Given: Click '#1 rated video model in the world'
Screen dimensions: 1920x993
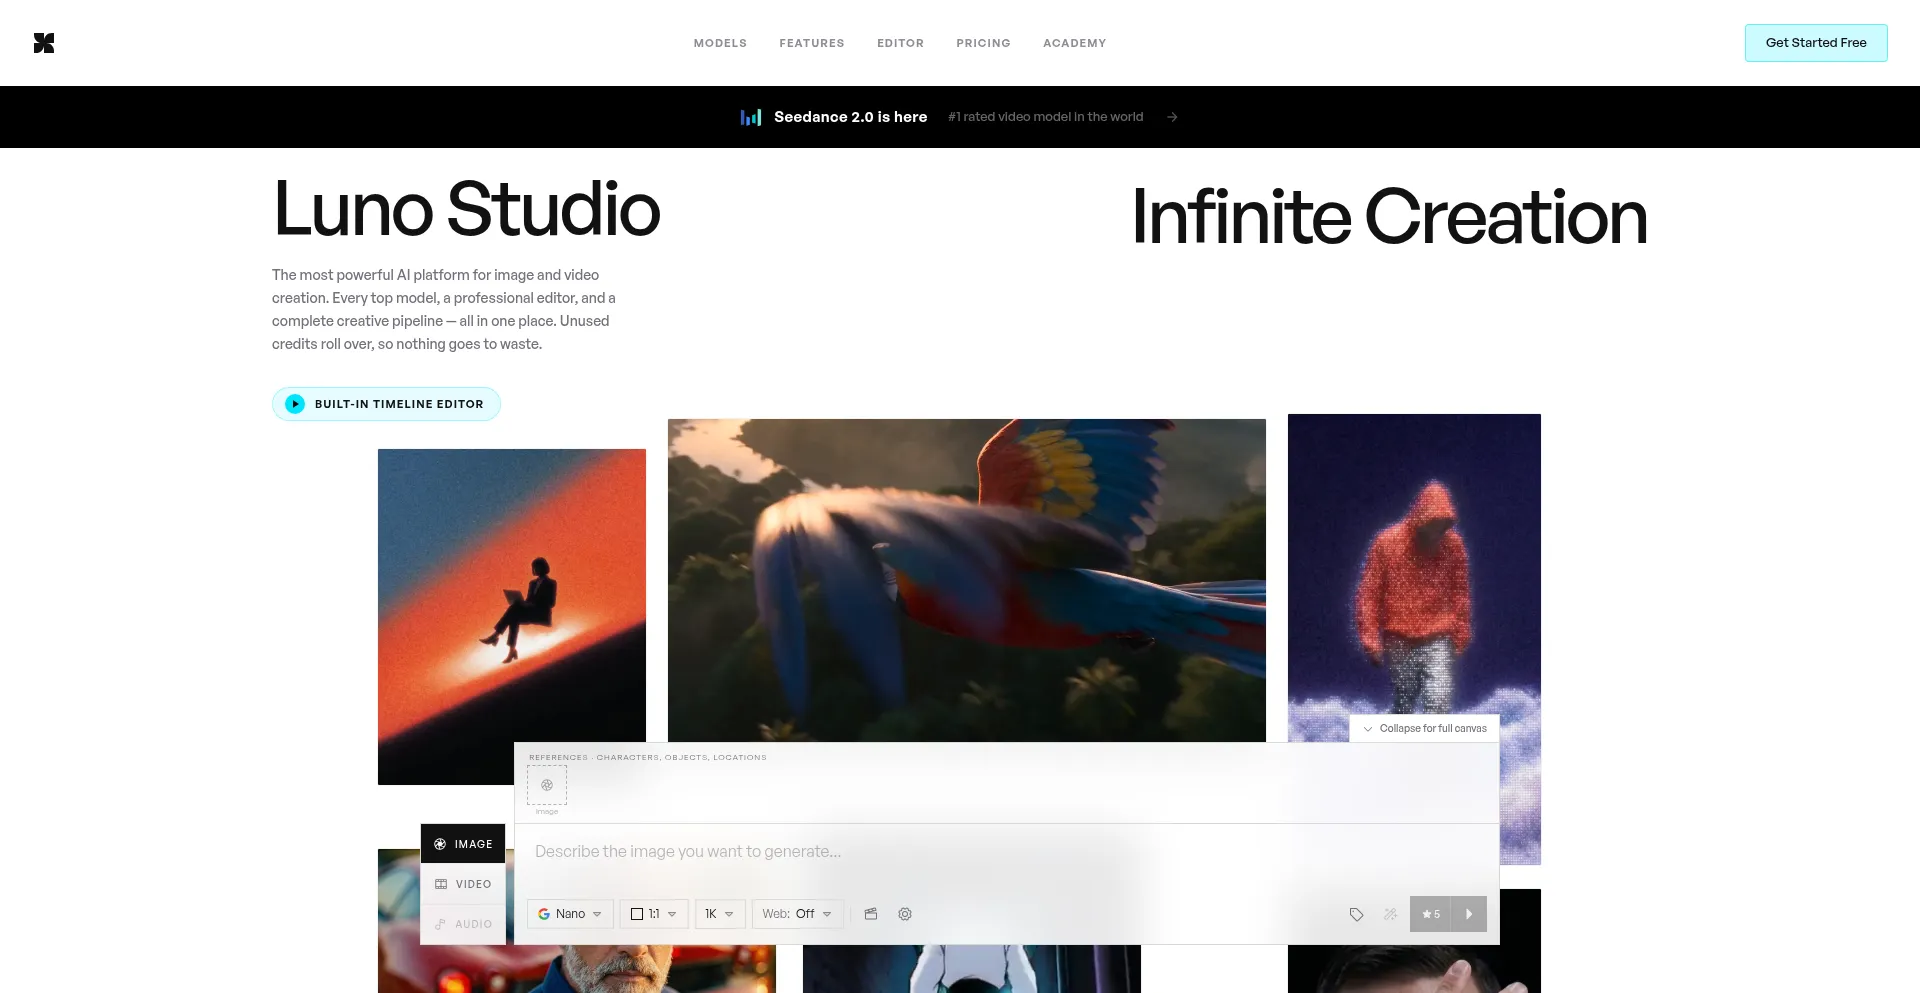Looking at the screenshot, I should point(1046,117).
